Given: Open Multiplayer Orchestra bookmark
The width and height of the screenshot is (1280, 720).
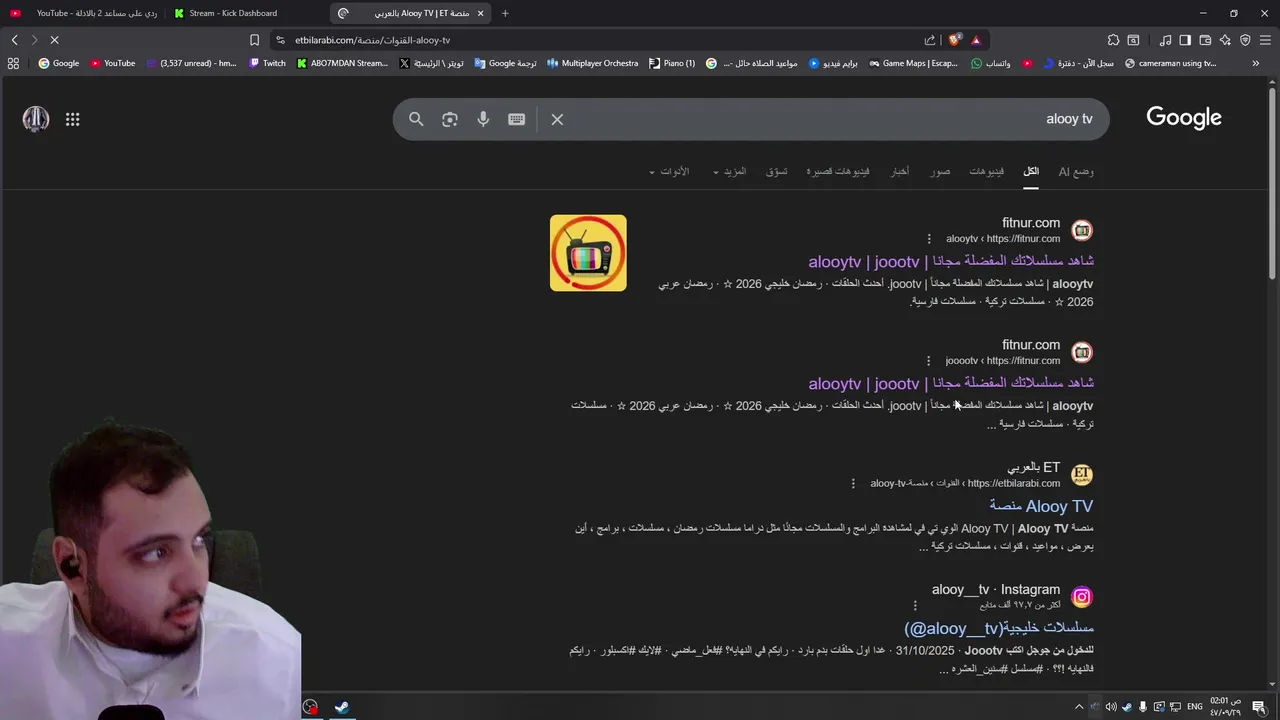Looking at the screenshot, I should point(592,63).
